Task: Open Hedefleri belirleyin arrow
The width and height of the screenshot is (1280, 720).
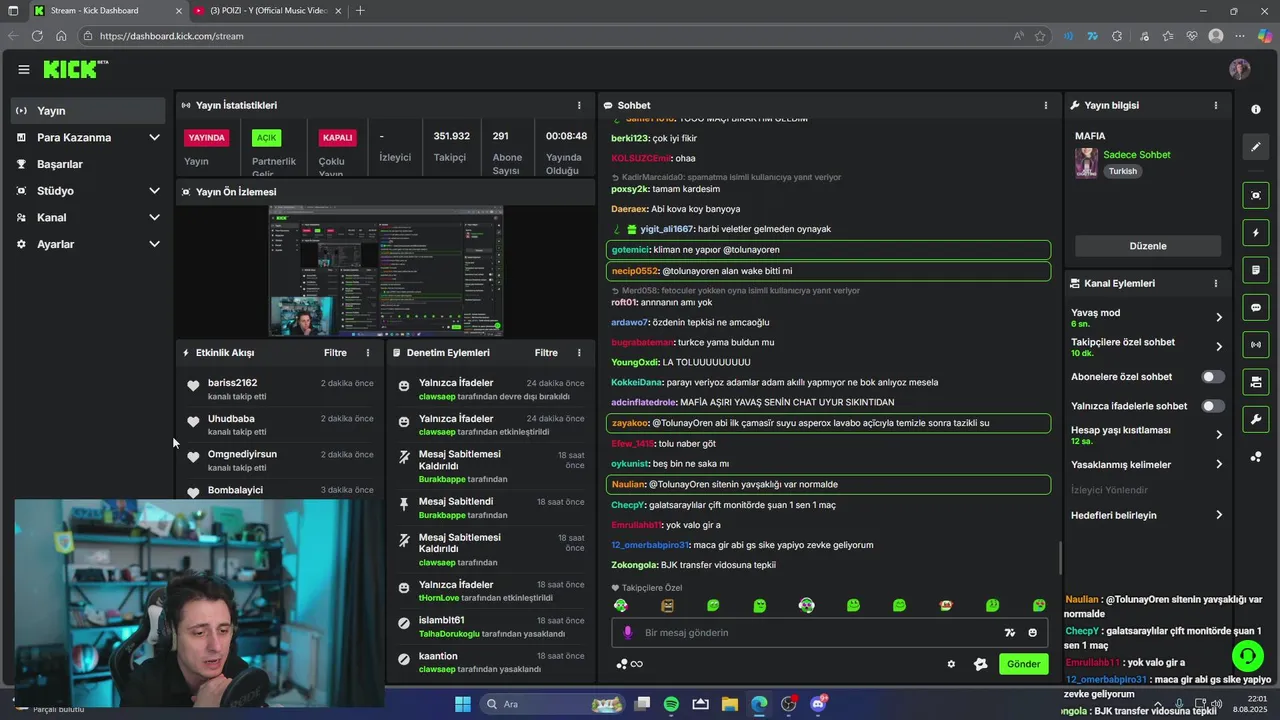Action: [x=1219, y=515]
